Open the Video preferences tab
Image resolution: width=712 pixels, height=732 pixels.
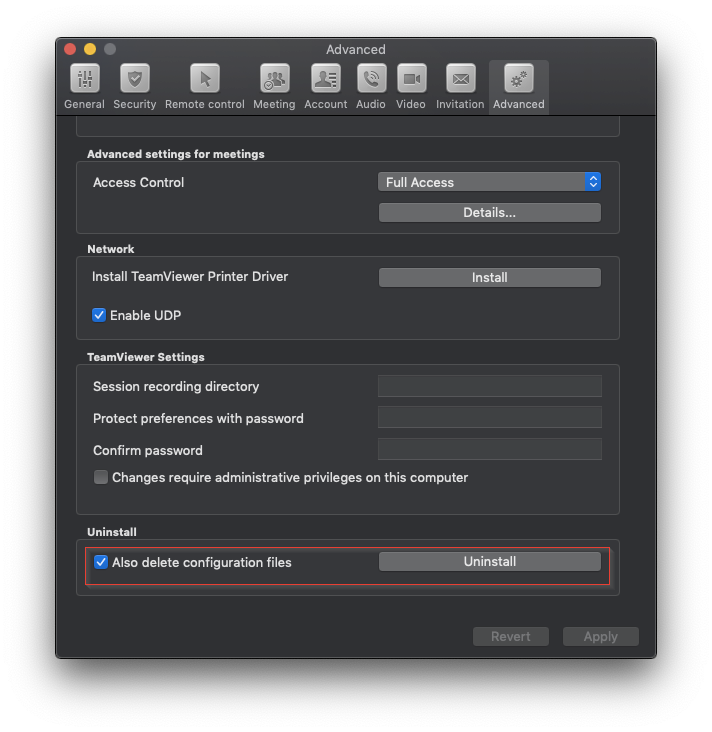pos(411,87)
